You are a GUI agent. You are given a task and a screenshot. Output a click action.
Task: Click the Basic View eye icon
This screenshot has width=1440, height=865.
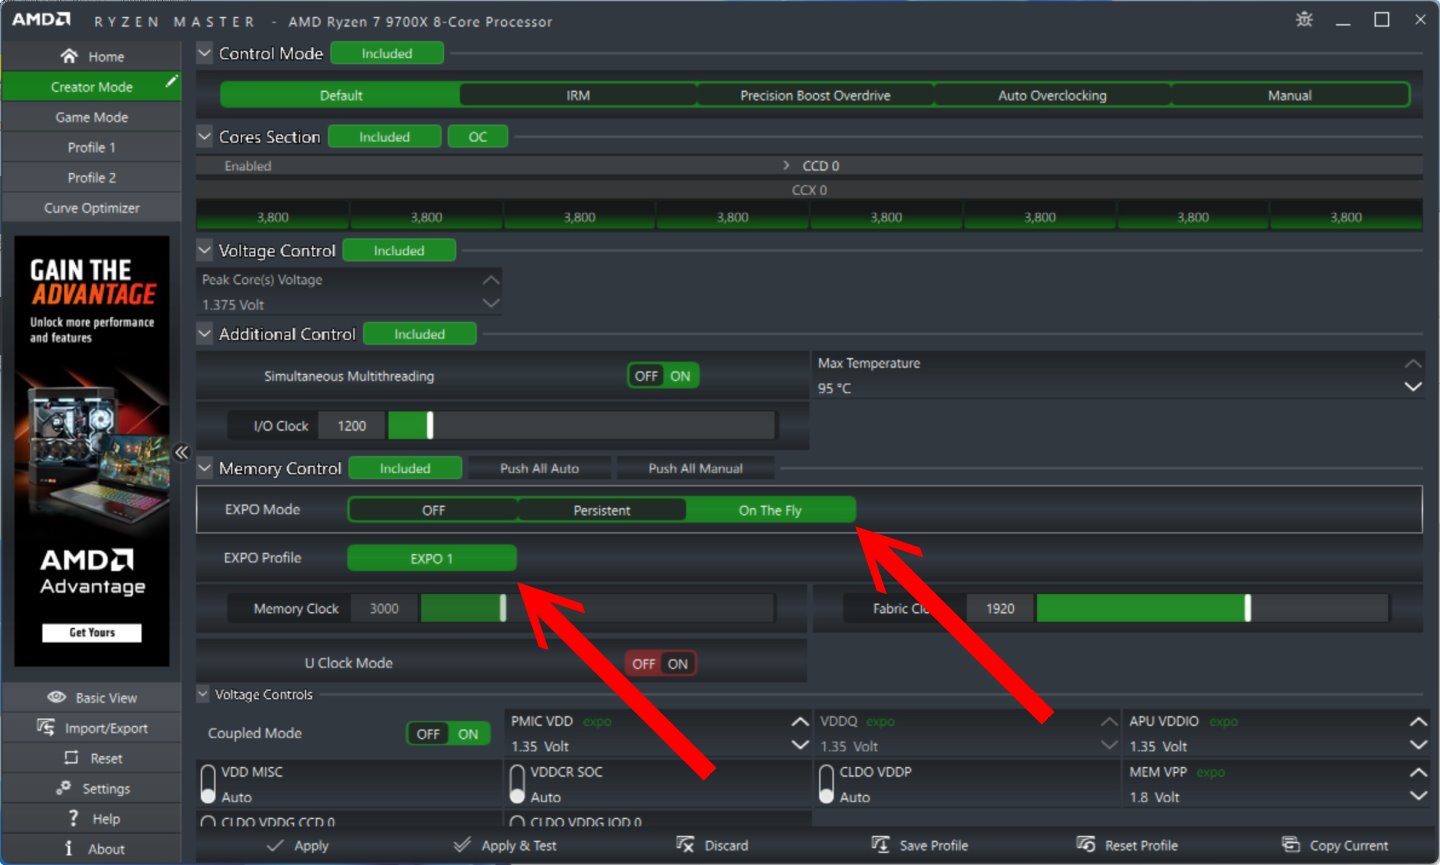pos(57,697)
